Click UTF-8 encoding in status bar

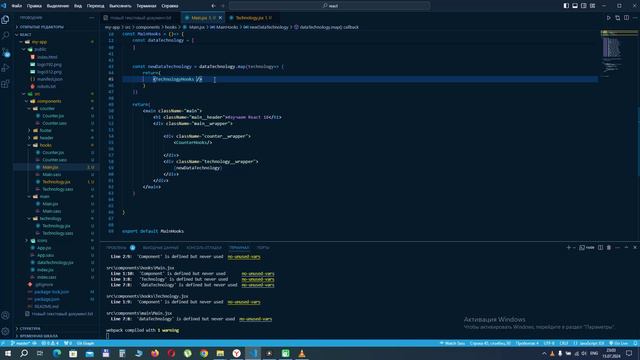[x=549, y=343]
